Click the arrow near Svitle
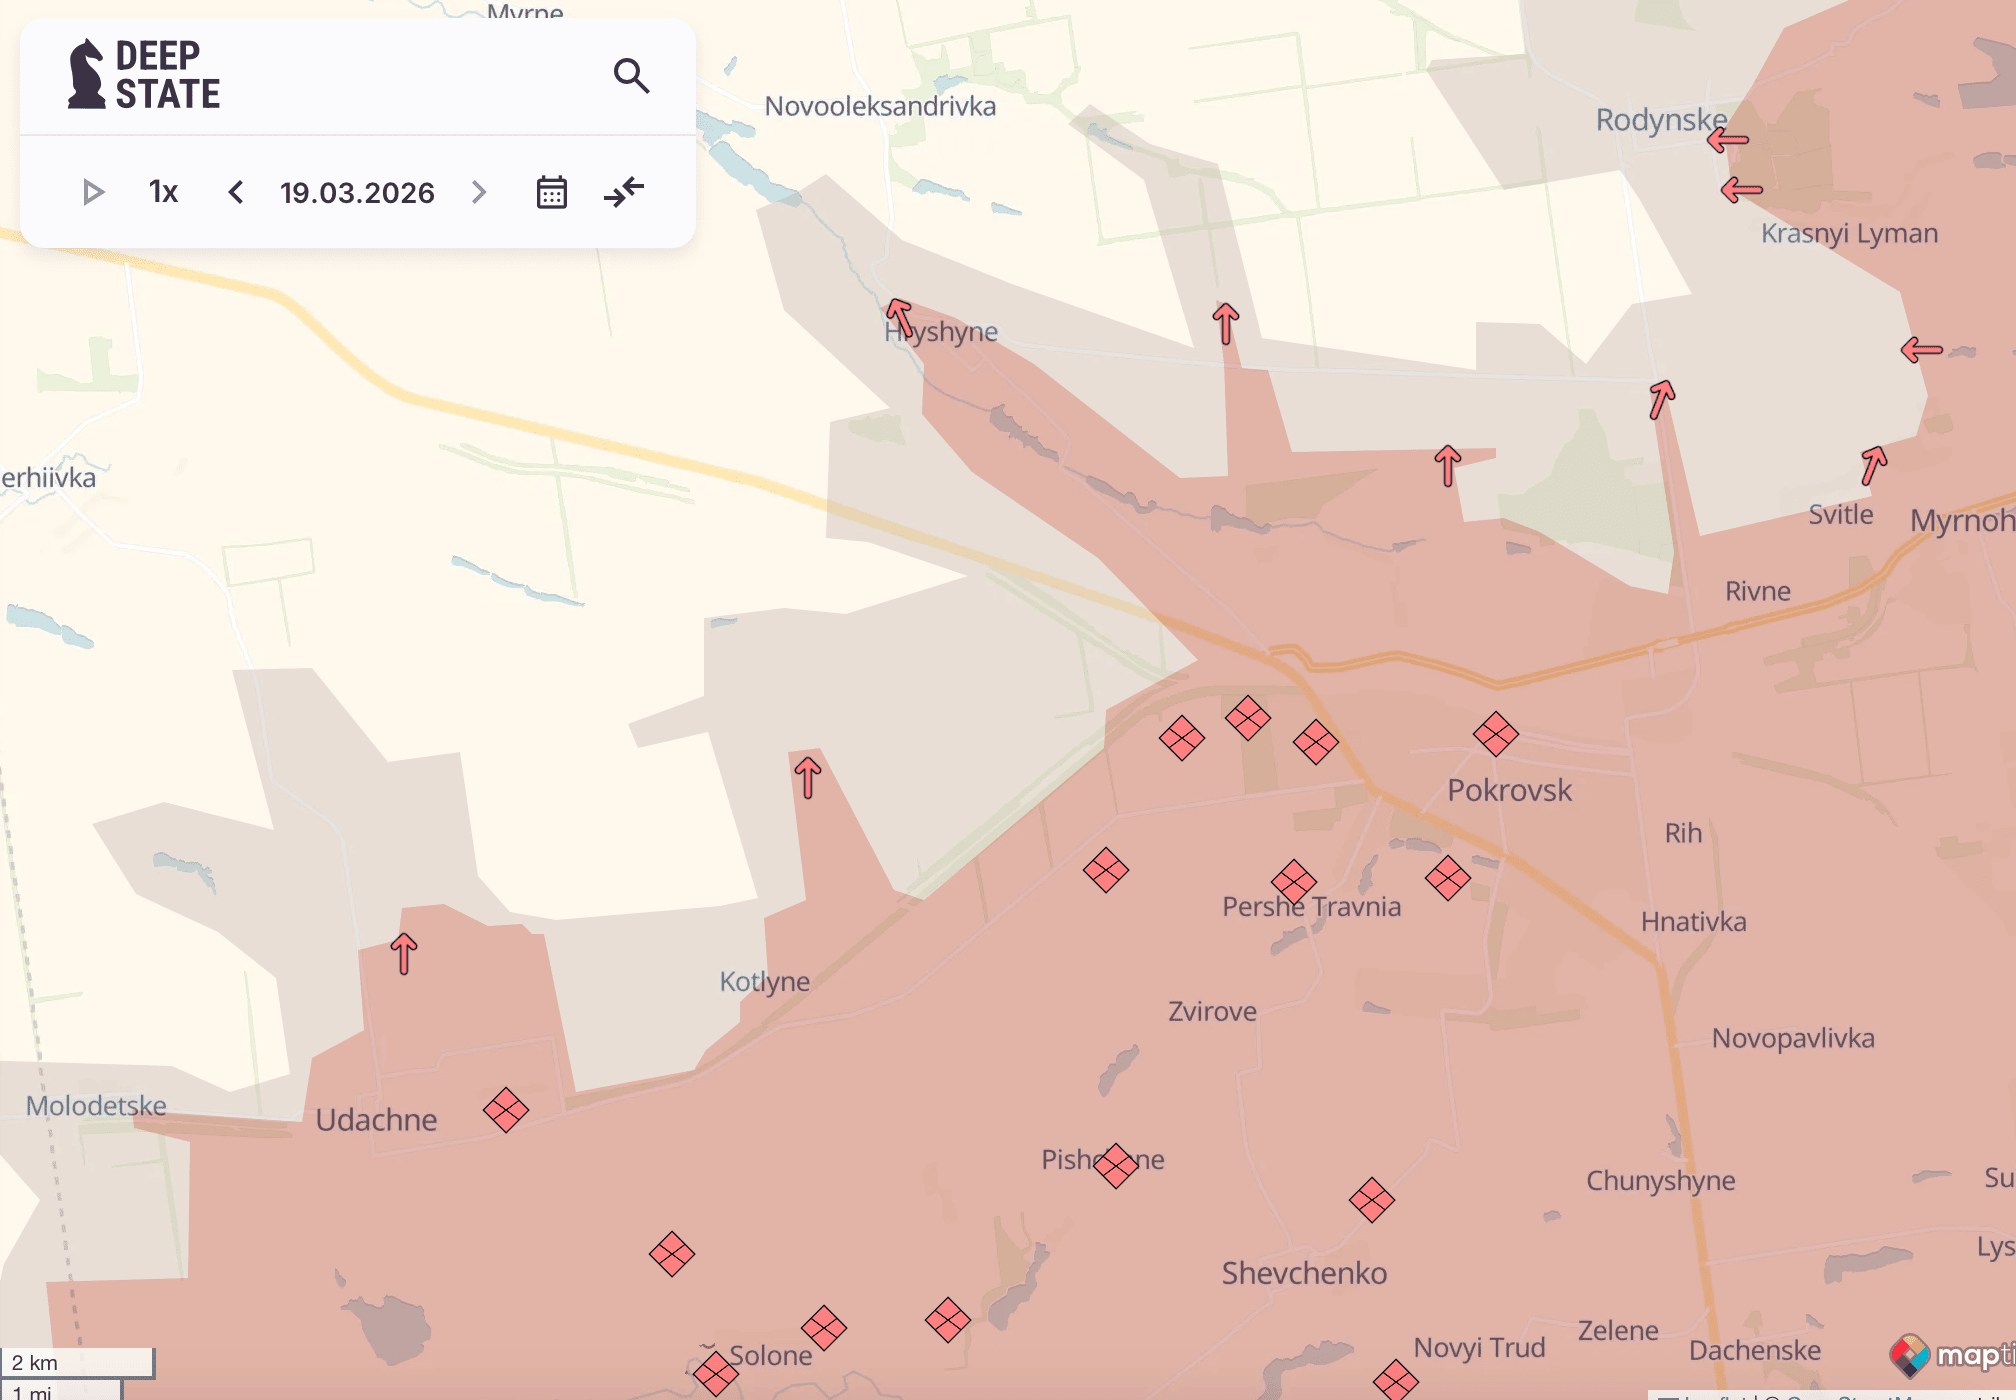 click(x=1872, y=465)
